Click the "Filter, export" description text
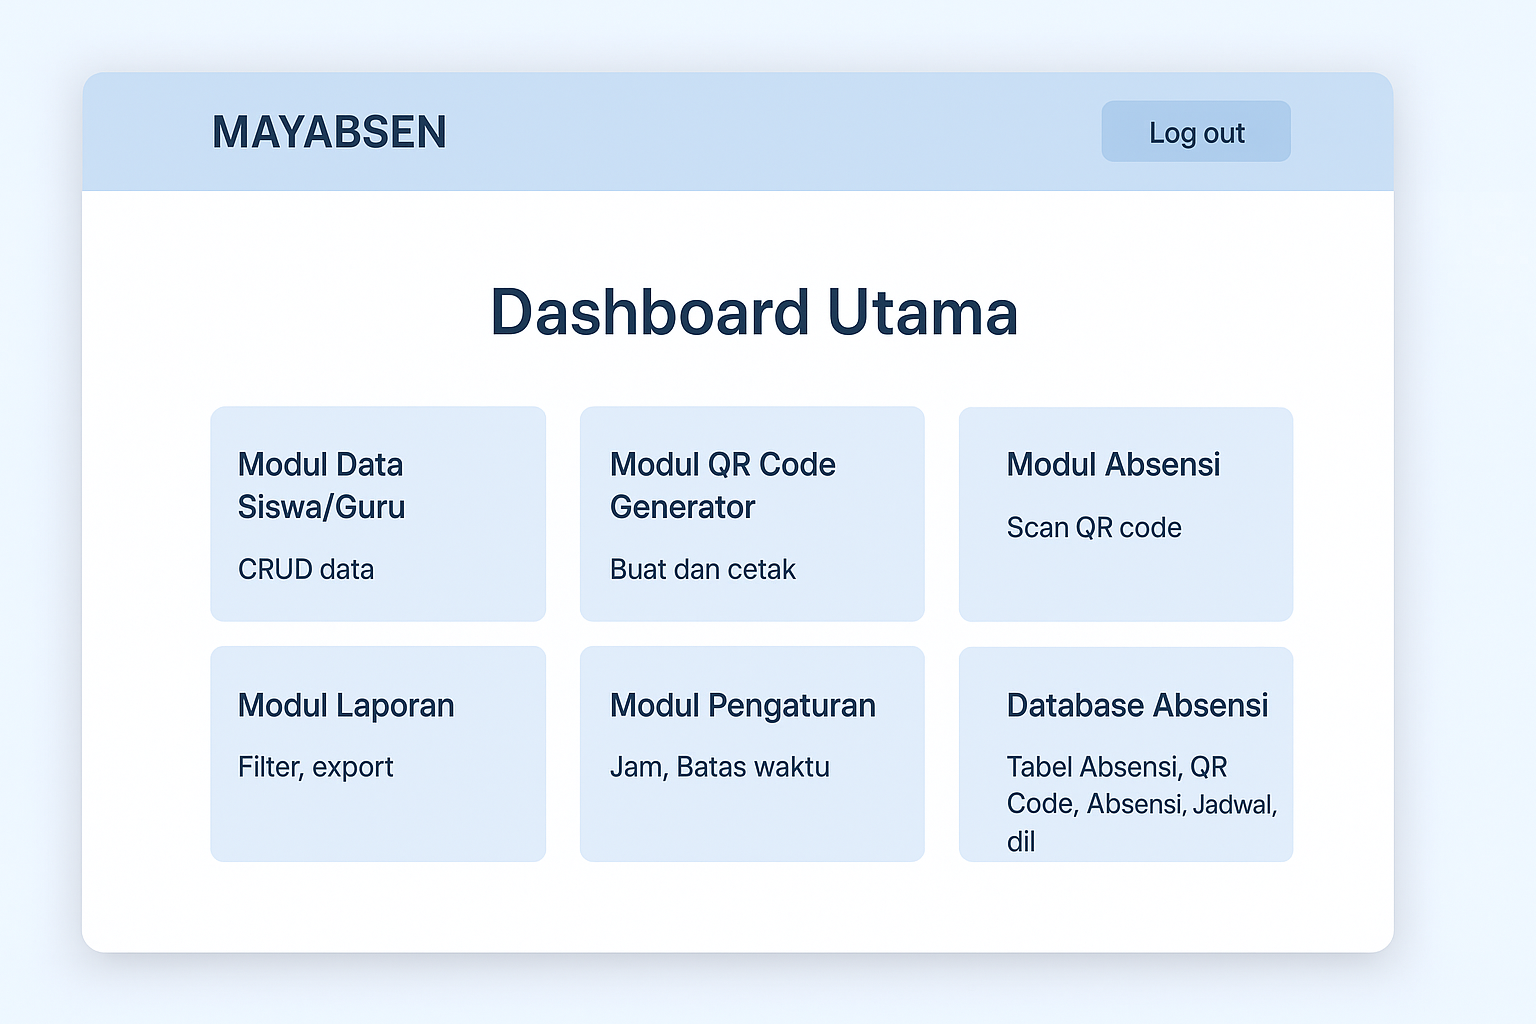Viewport: 1536px width, 1024px height. tap(316, 767)
